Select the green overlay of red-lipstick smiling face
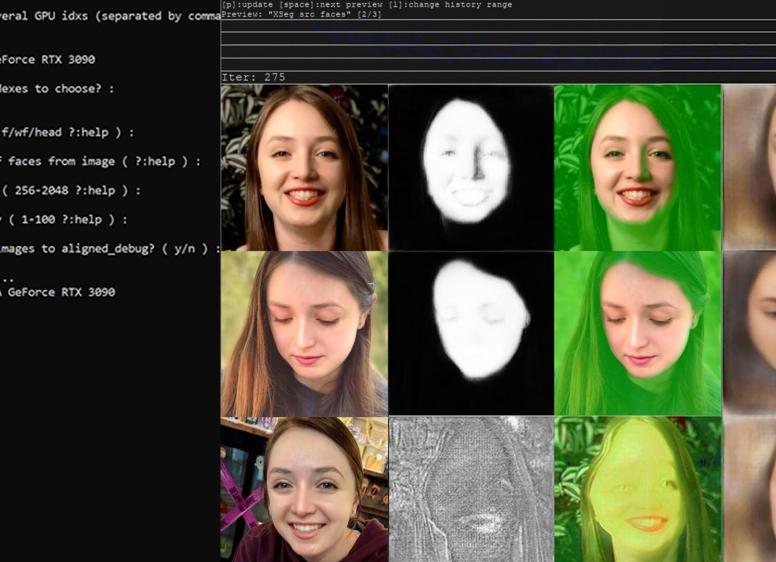Viewport: 776px width, 562px height. (638, 168)
